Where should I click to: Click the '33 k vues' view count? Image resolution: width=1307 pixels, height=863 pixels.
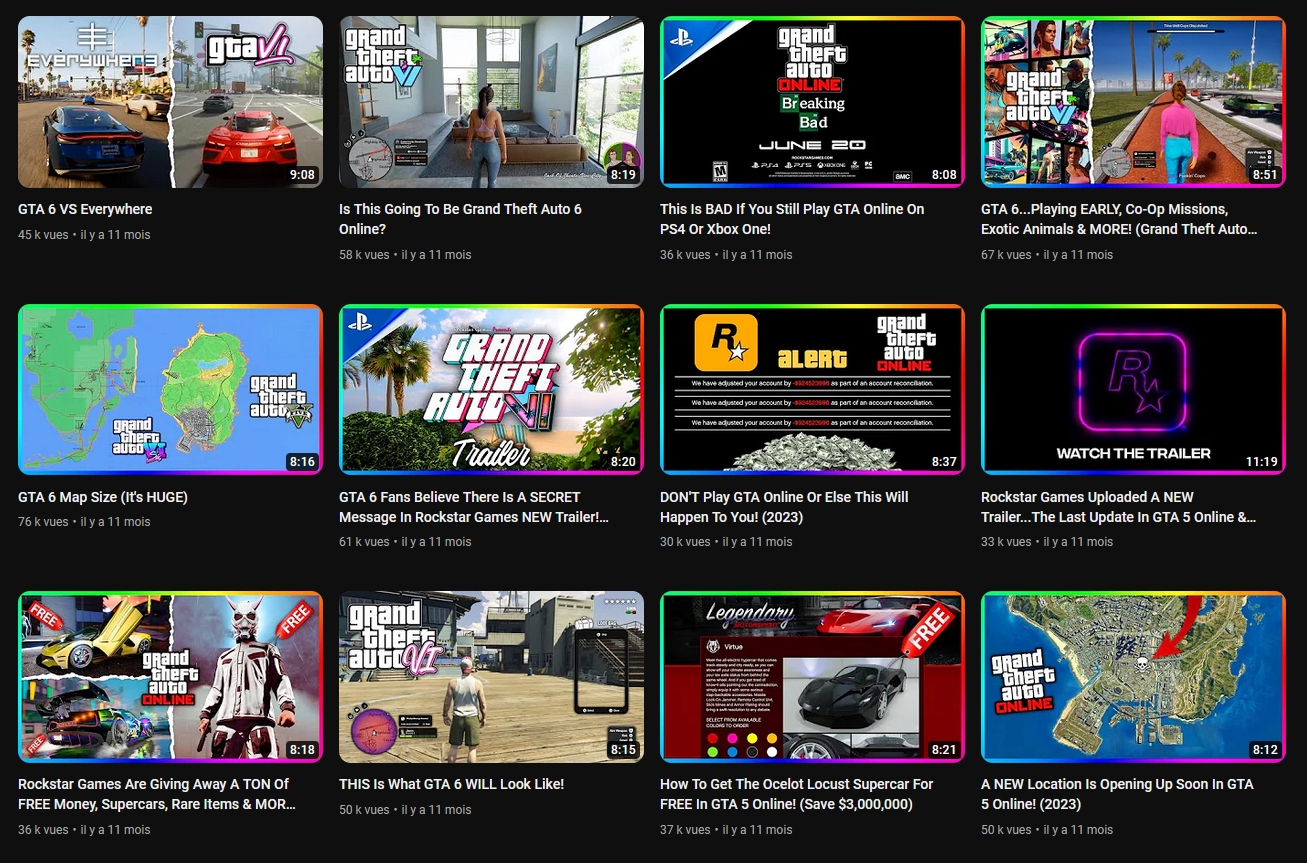1007,542
